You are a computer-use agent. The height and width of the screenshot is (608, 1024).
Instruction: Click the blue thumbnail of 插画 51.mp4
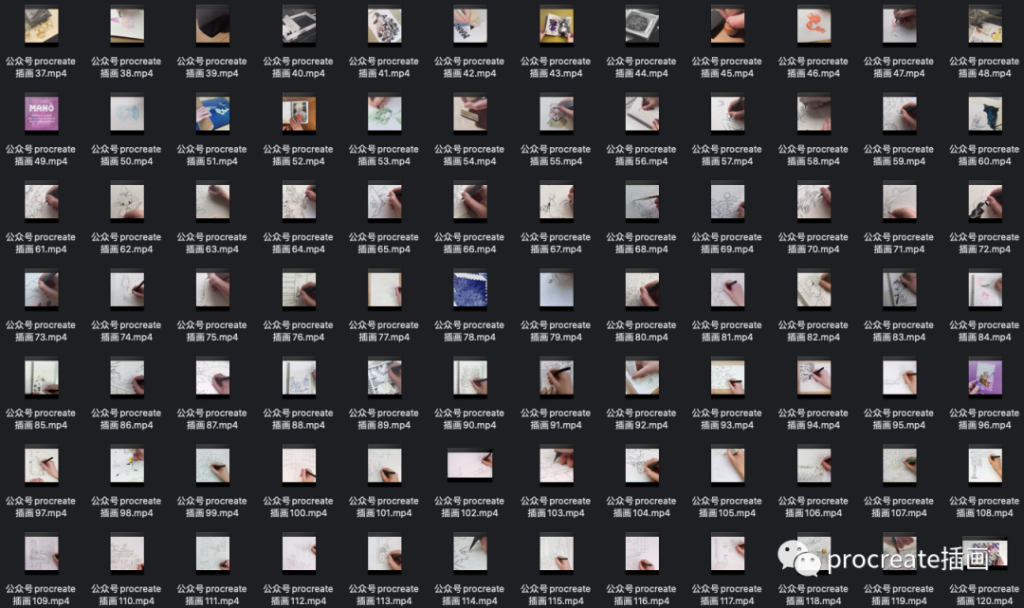coord(212,113)
